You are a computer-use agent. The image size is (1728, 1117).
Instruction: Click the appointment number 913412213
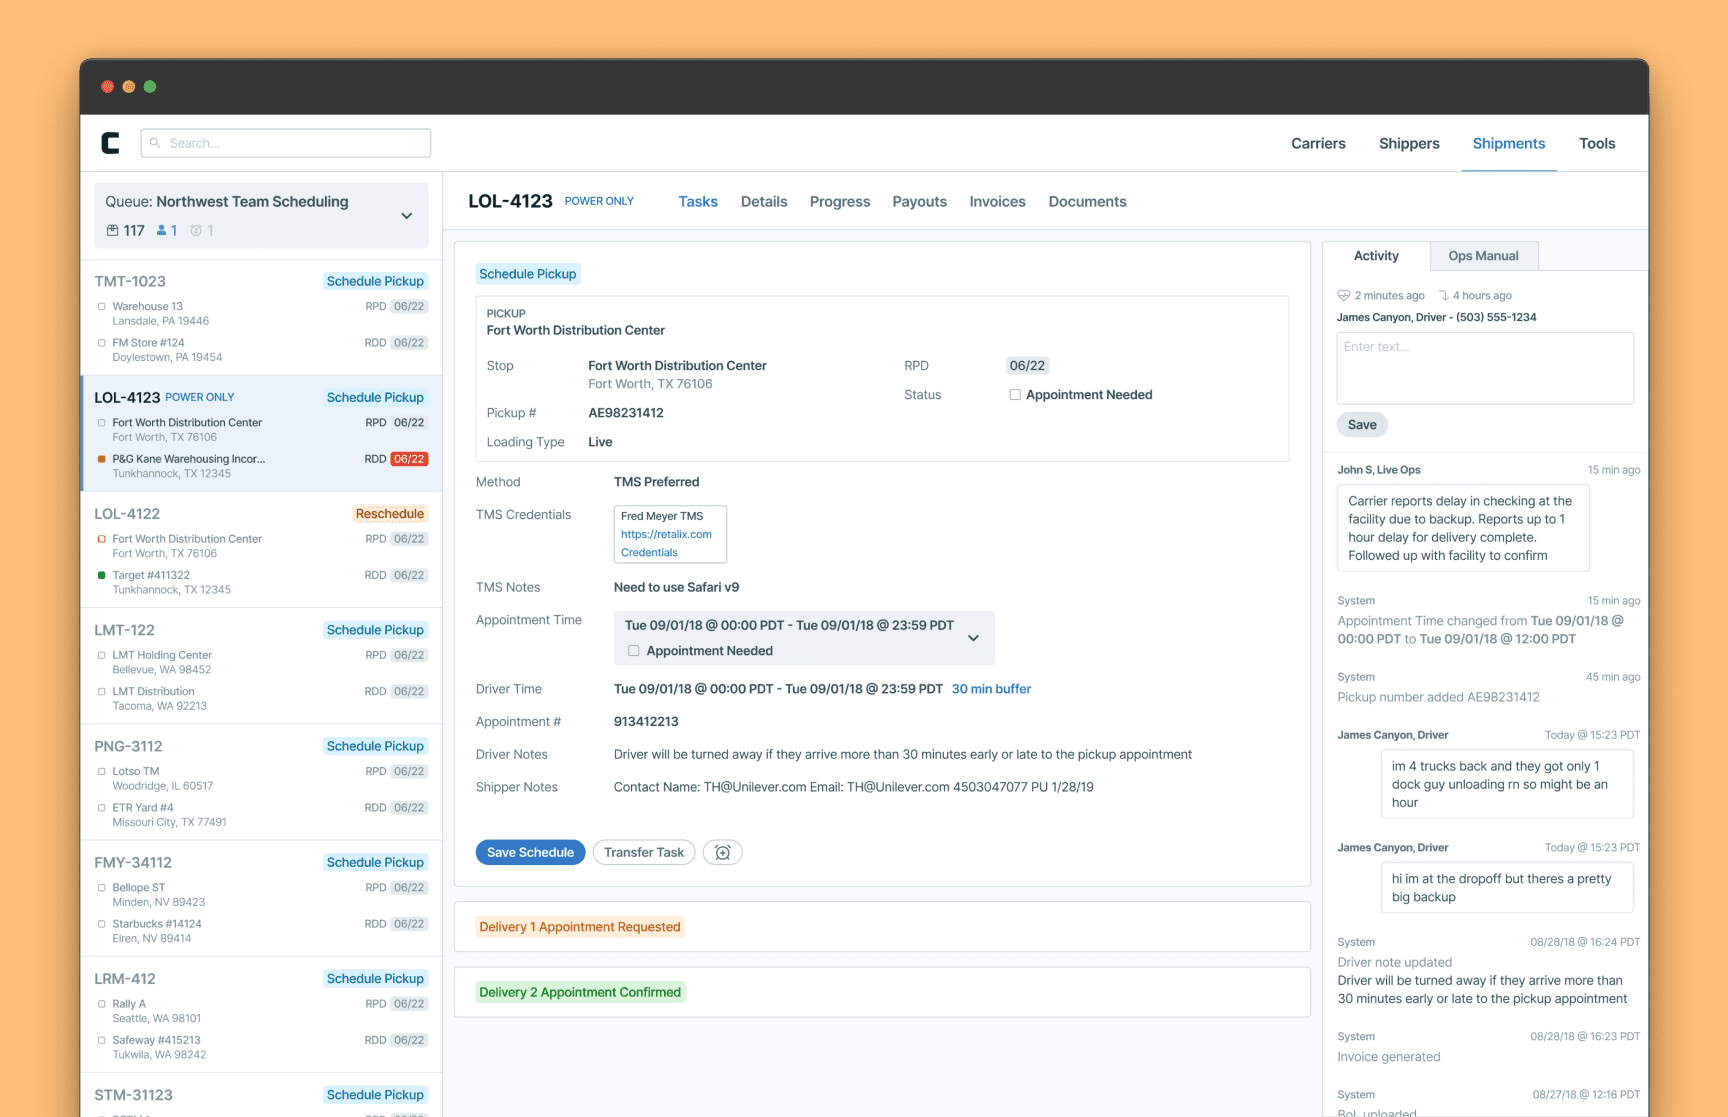646,722
